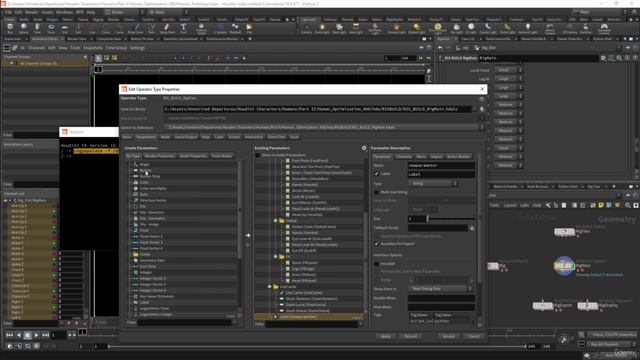Click the play forward button in playbar

36,335
